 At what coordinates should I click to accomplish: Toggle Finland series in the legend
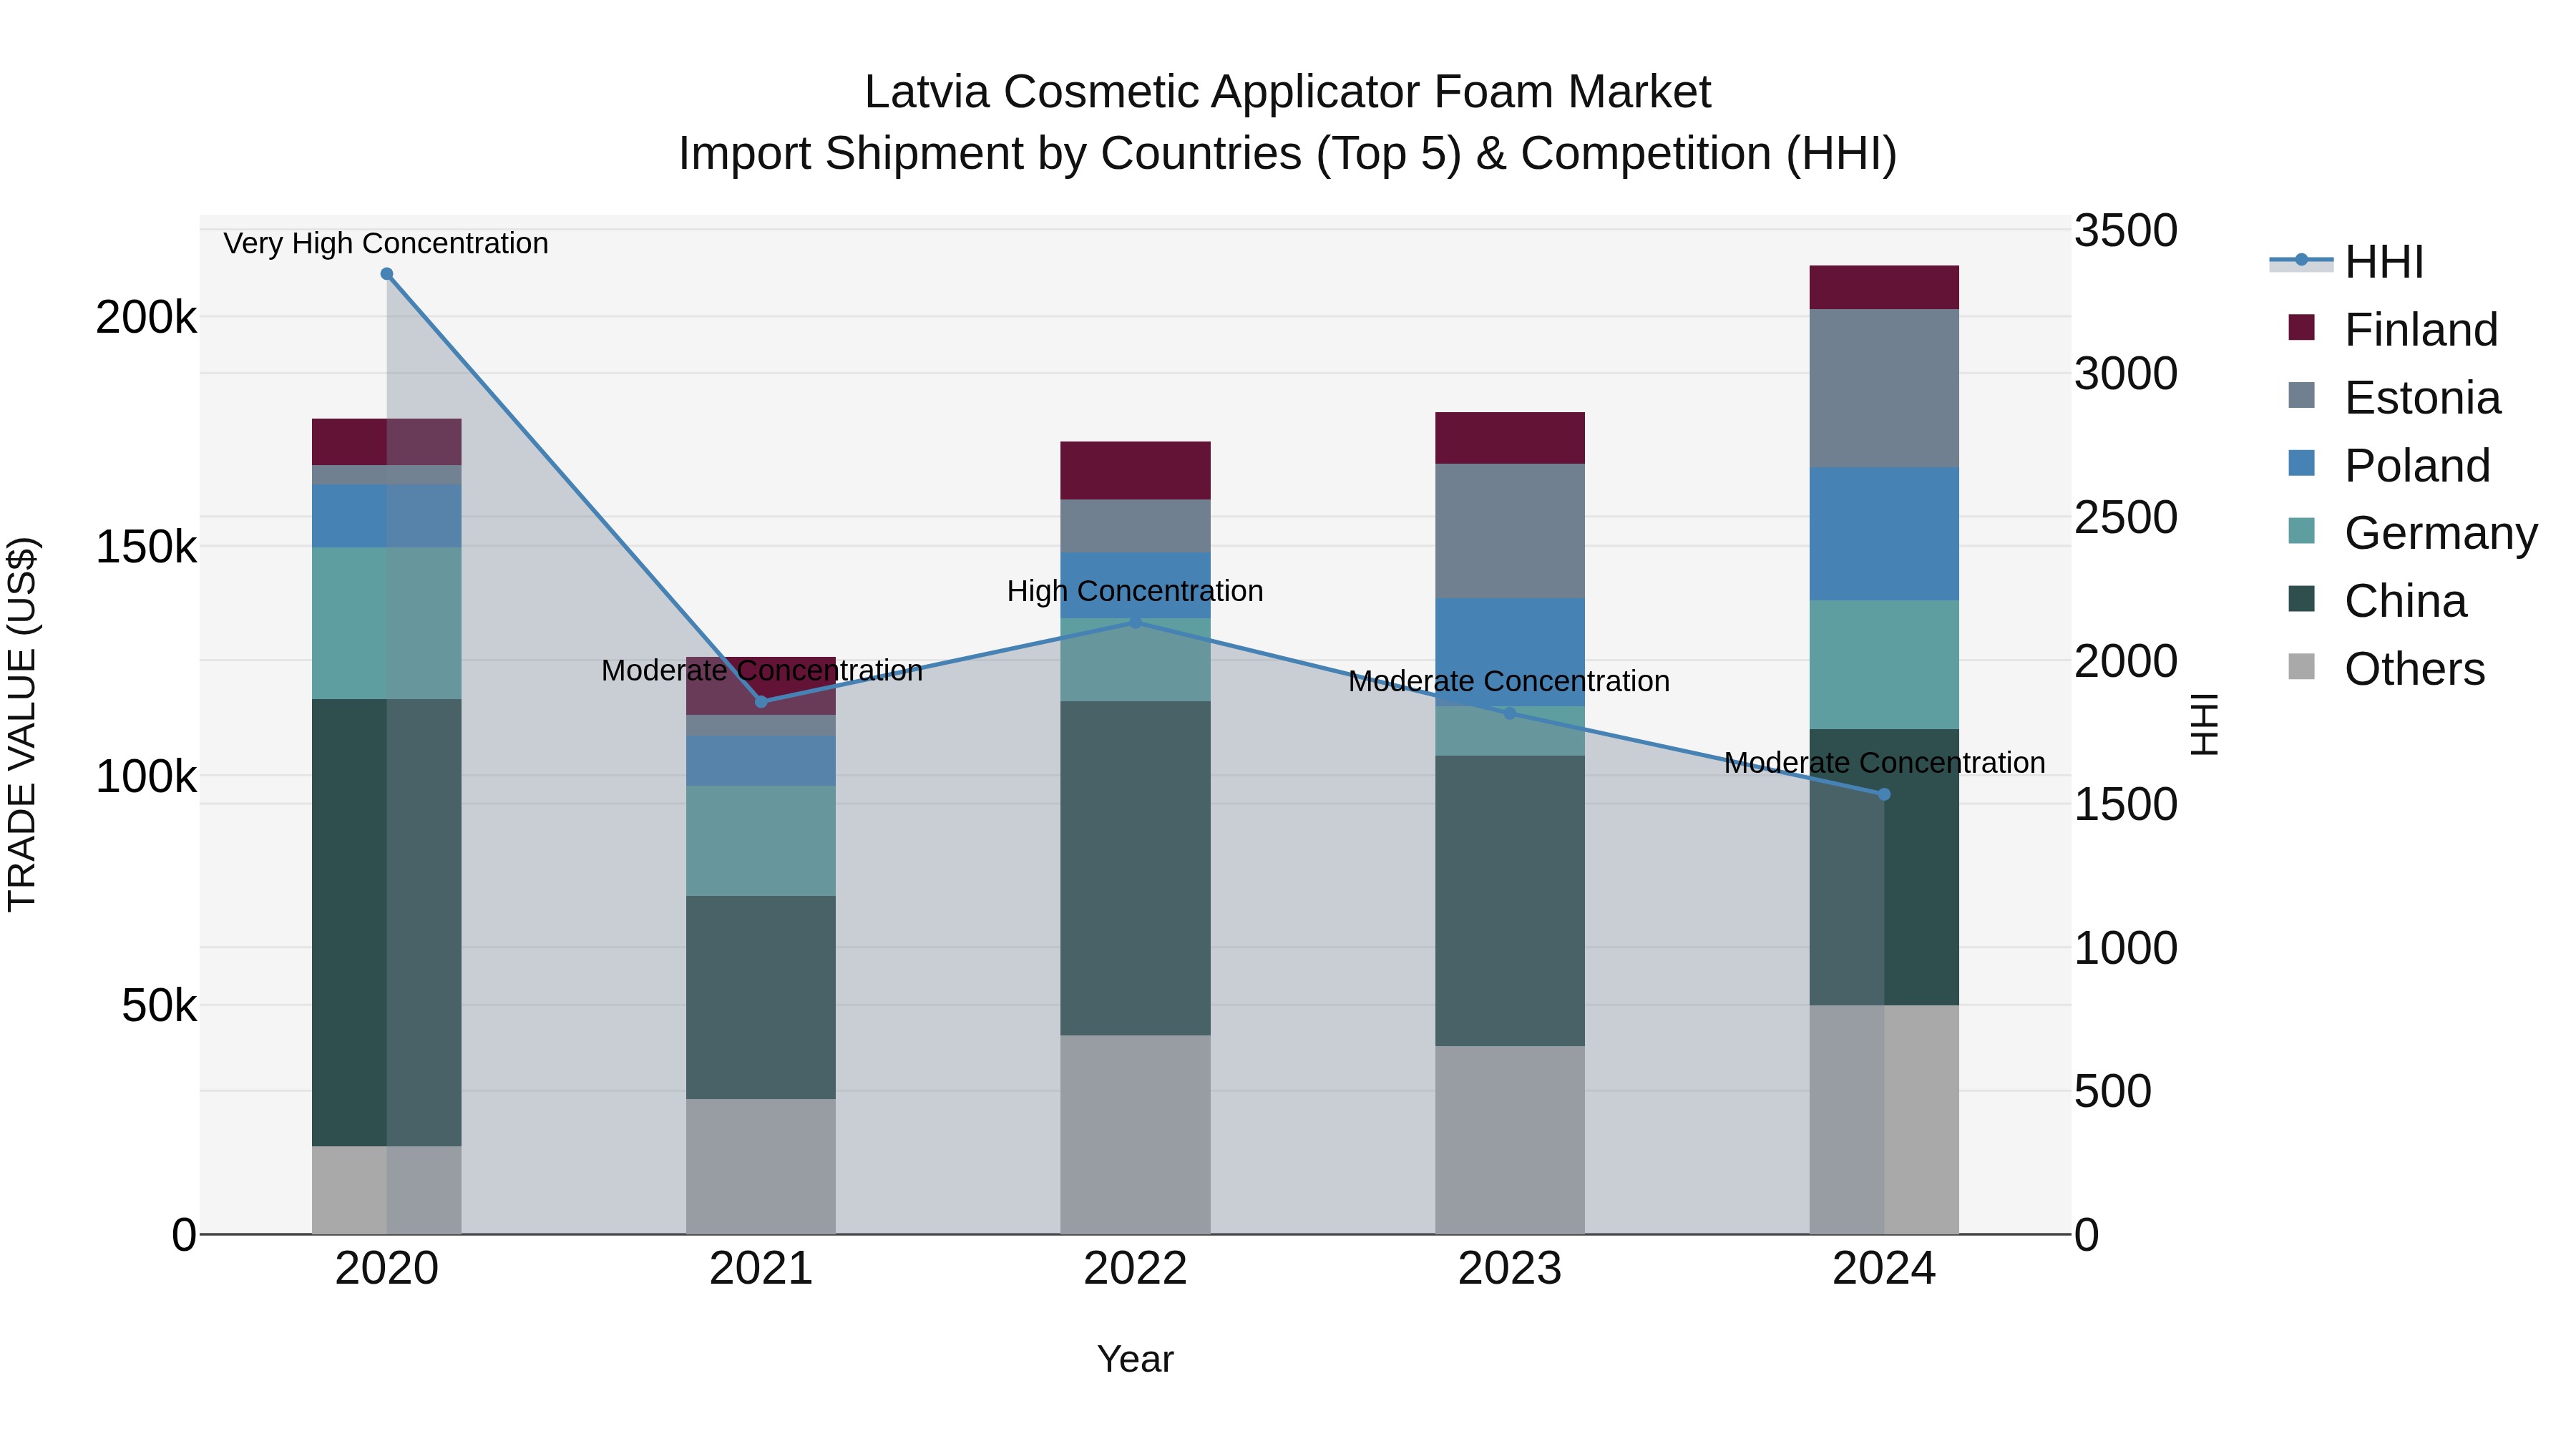[2393, 330]
